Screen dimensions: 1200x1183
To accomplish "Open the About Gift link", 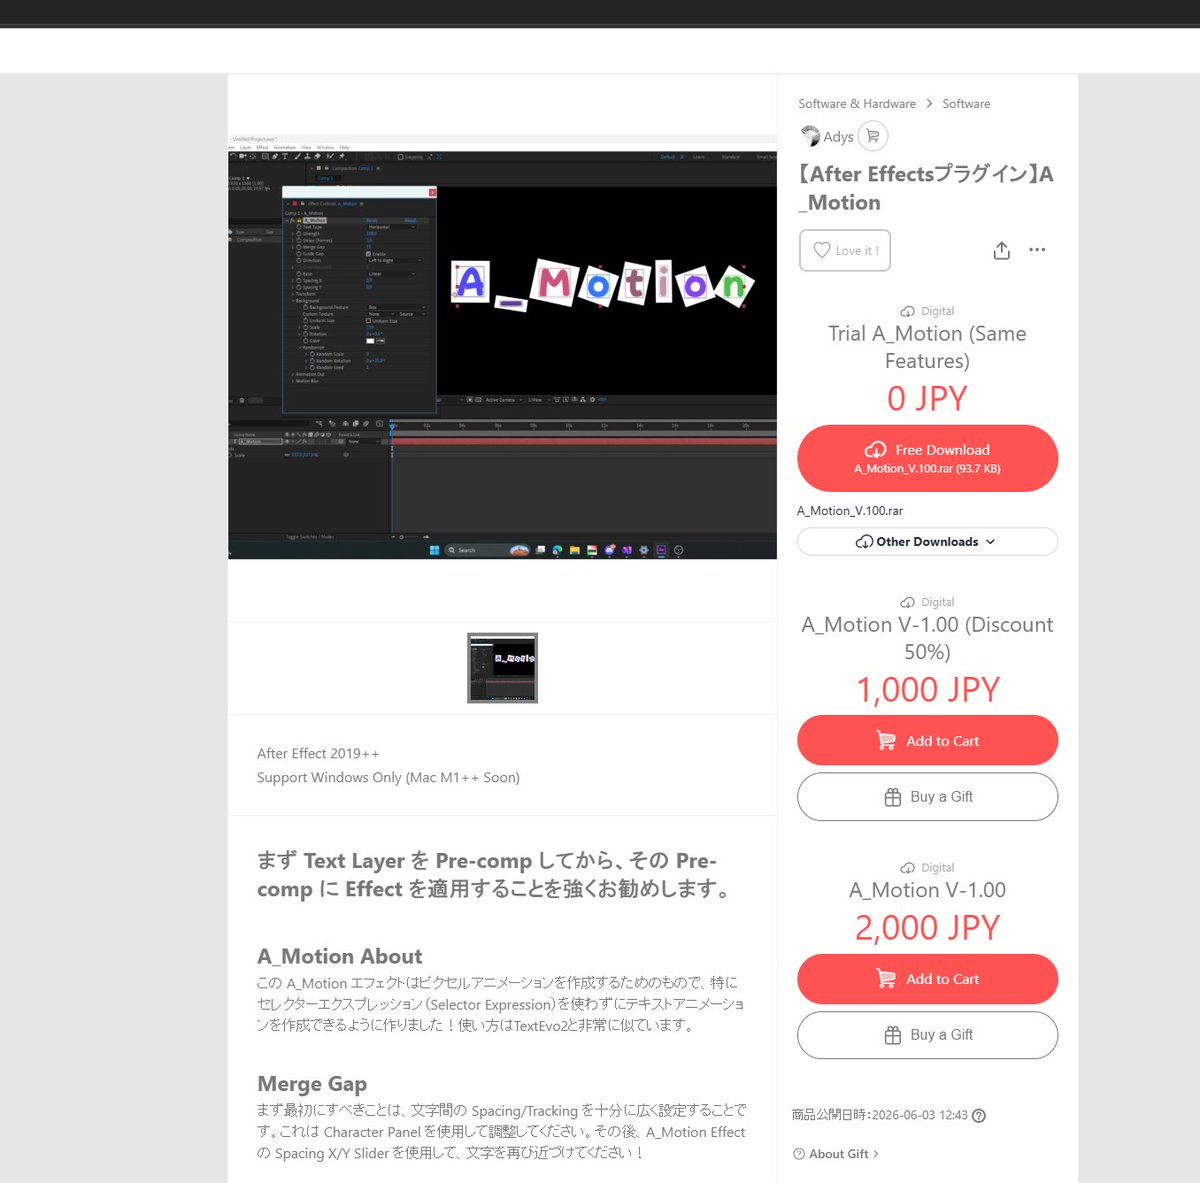I will coord(837,1154).
